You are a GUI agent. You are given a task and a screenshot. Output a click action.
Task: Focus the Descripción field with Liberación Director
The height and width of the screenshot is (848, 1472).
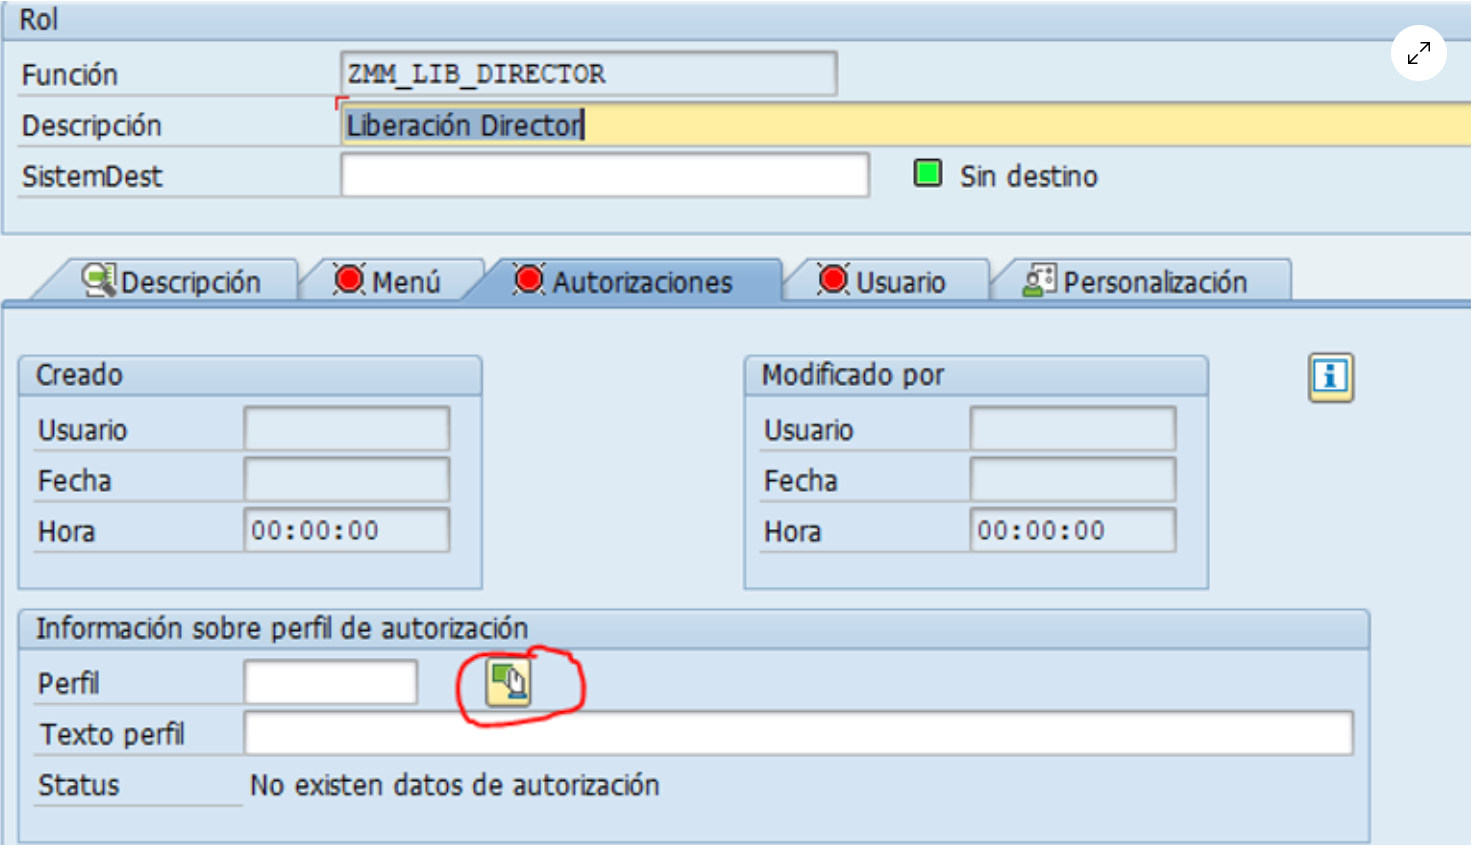900,125
